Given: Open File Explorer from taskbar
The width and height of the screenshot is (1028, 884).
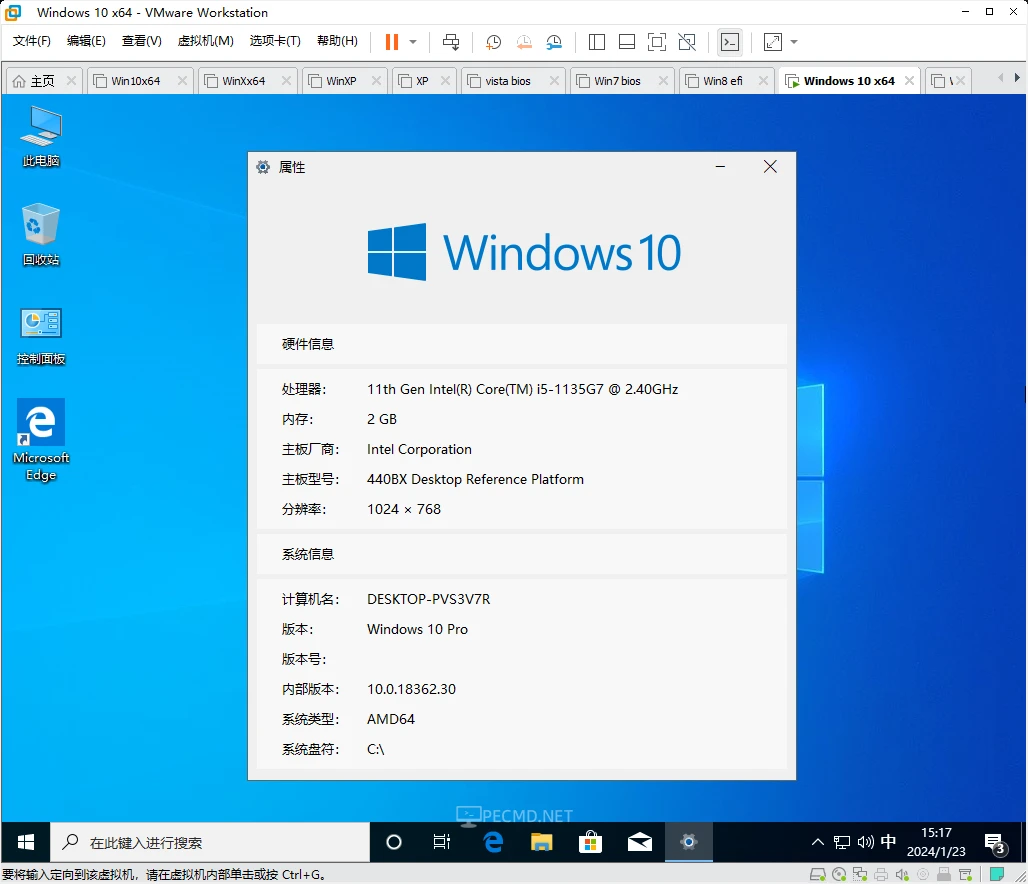Looking at the screenshot, I should [x=542, y=842].
